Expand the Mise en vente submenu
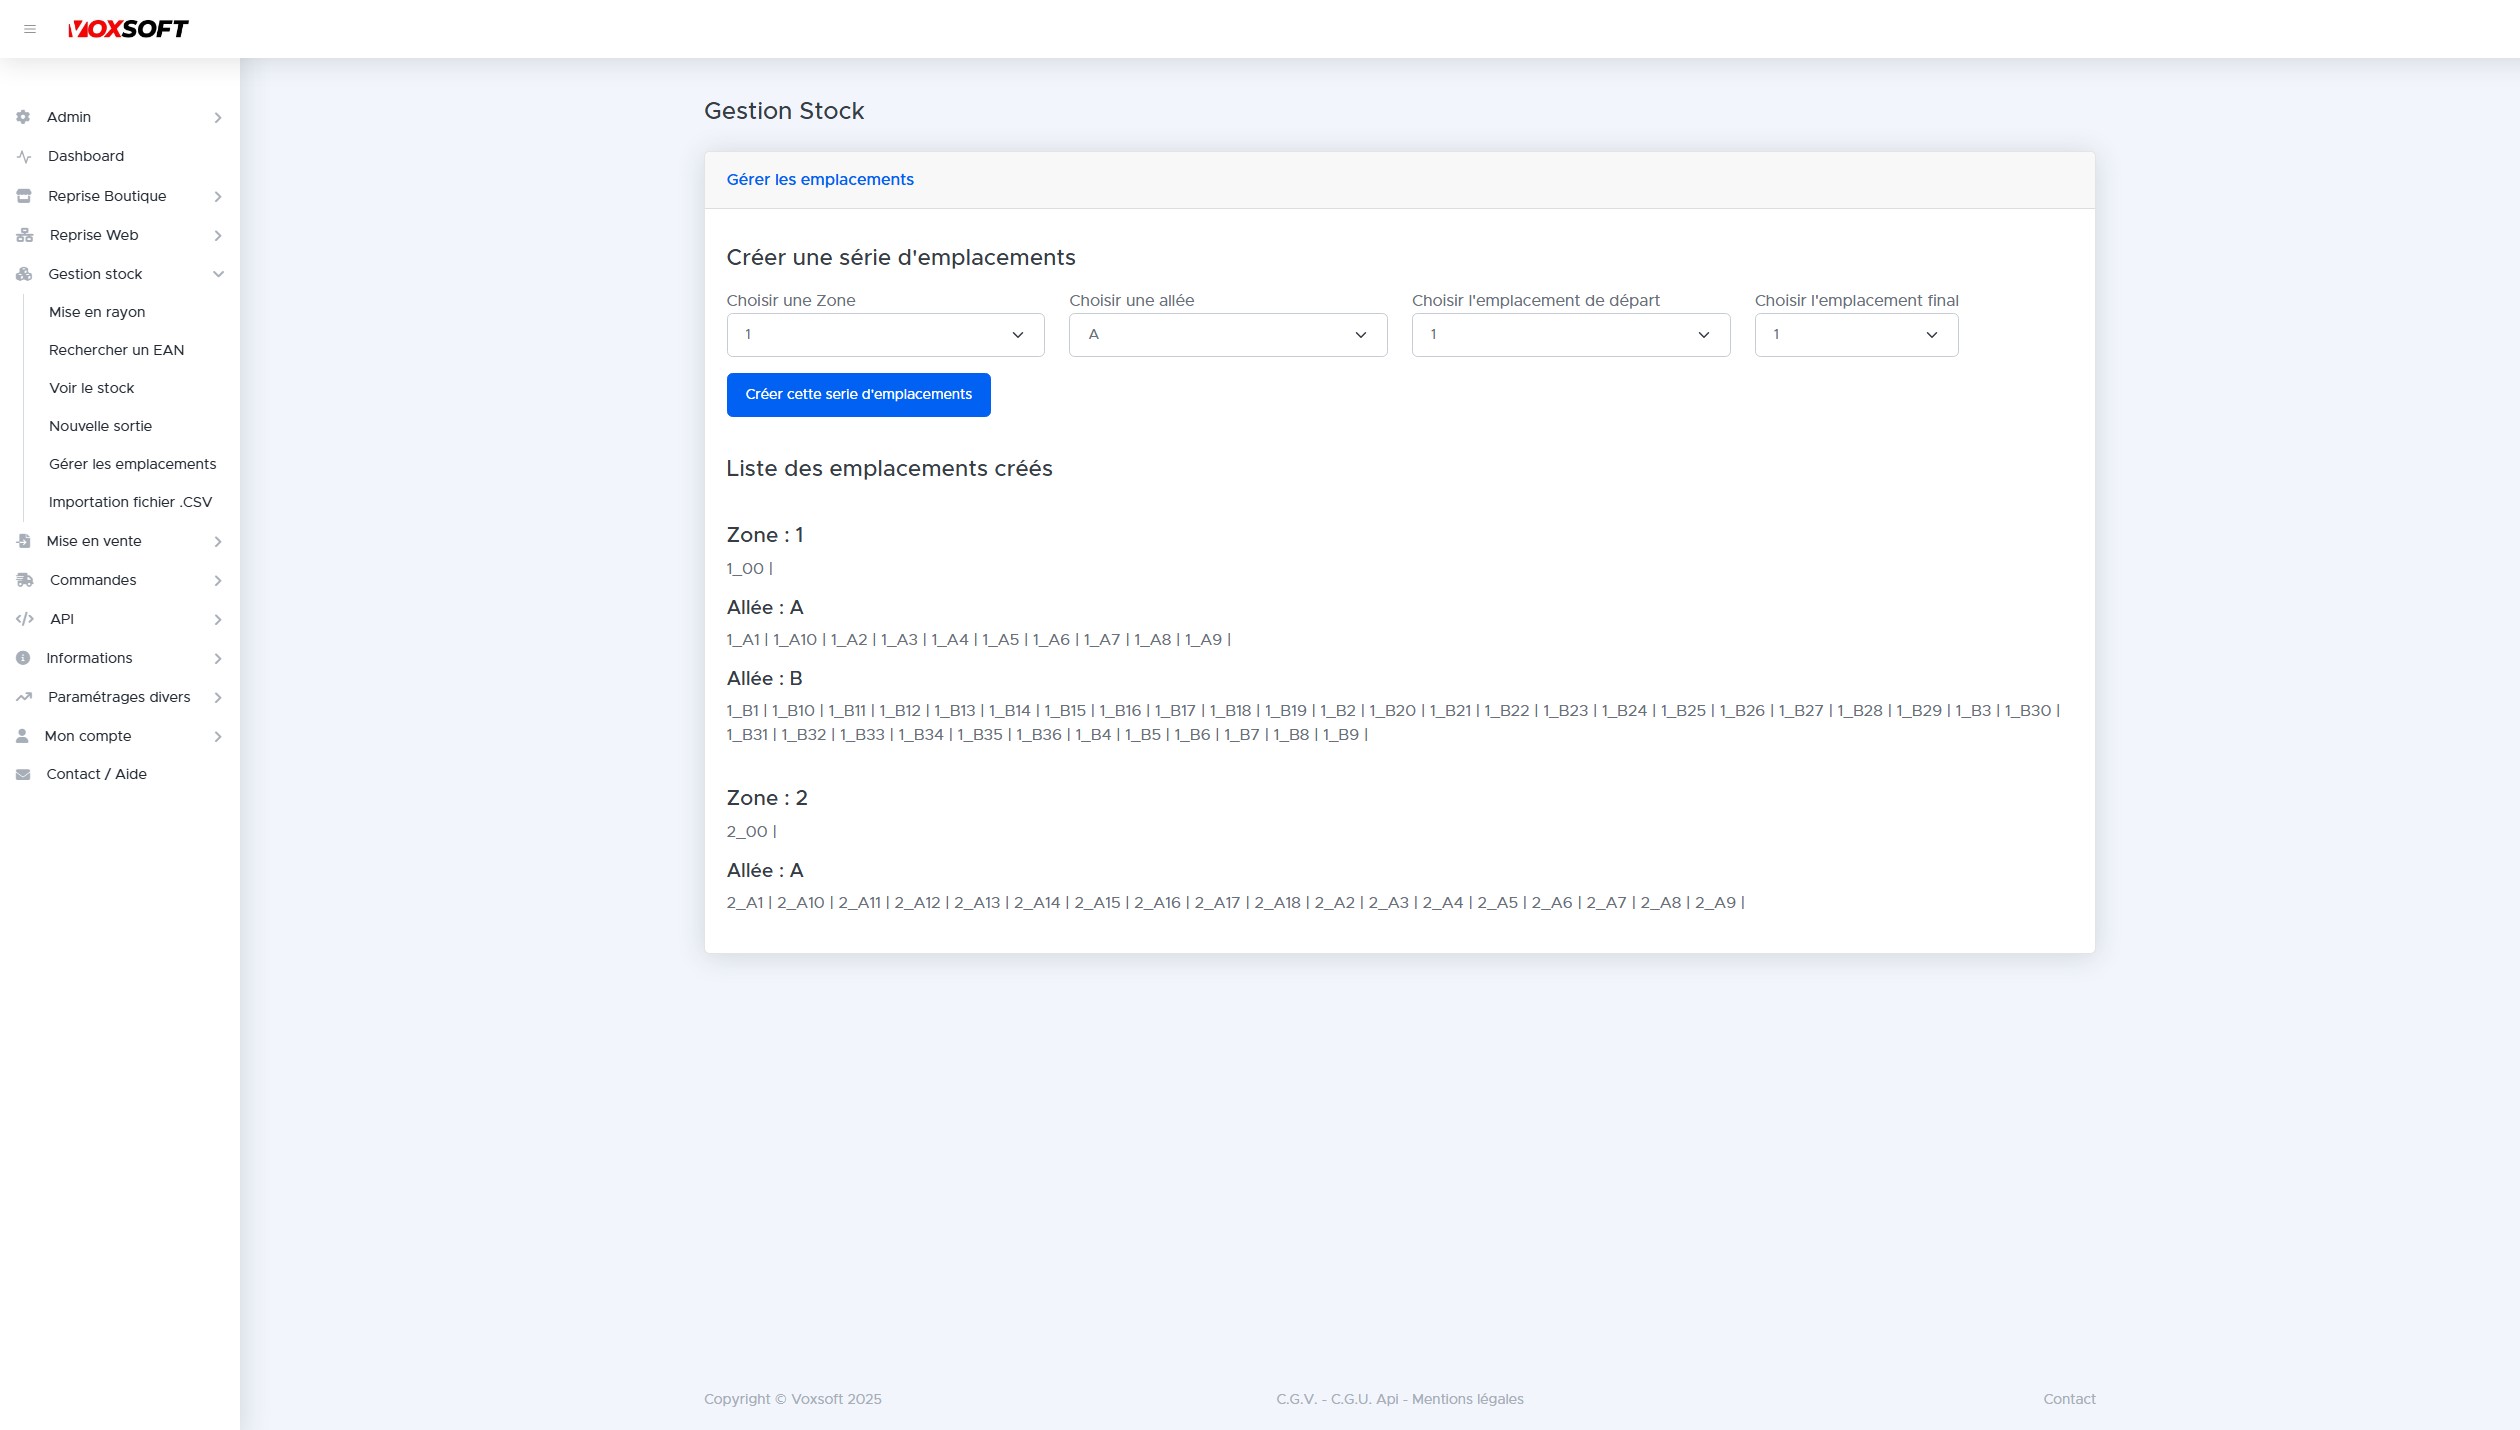This screenshot has height=1430, width=2520. [217, 541]
